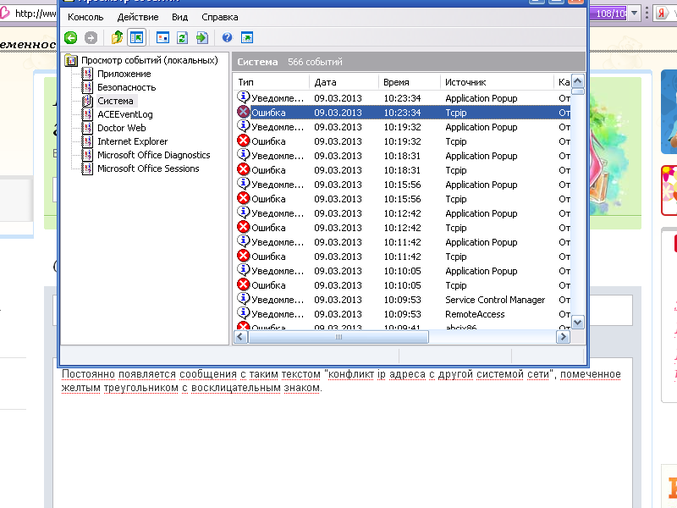This screenshot has width=677, height=508.
Task: Open the Doctor Web log
Action: [121, 128]
